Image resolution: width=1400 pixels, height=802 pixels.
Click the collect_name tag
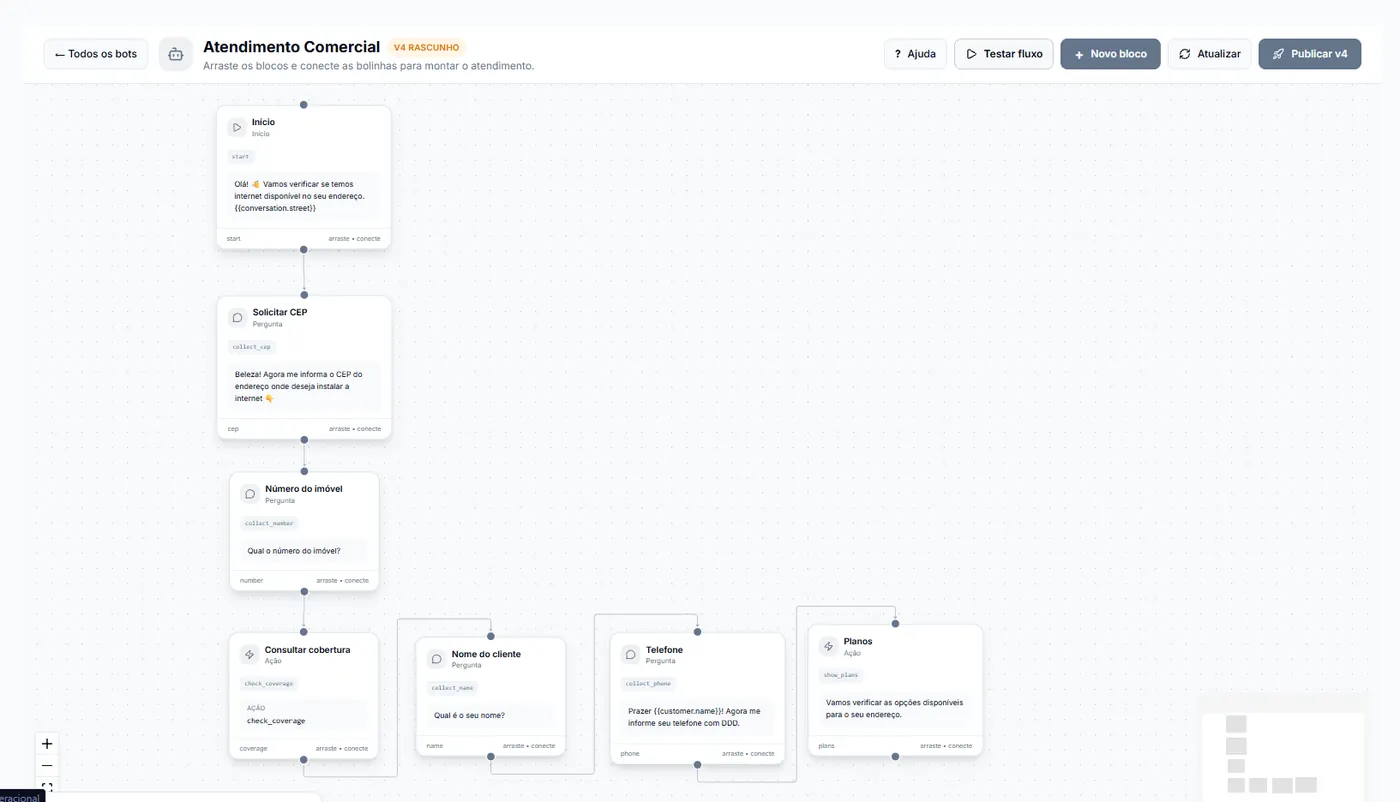pyautogui.click(x=452, y=688)
